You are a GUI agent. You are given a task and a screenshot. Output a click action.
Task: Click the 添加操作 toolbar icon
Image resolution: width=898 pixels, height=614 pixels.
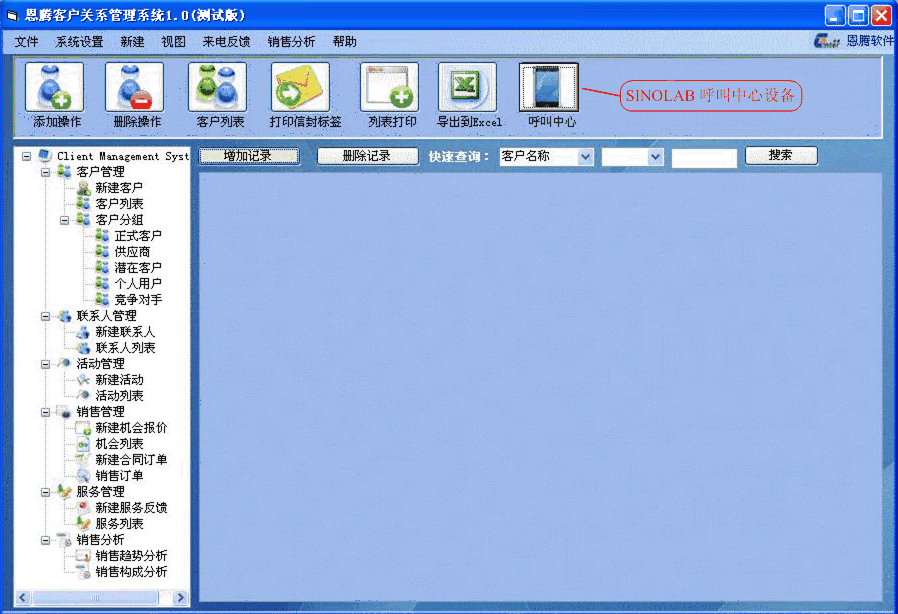(x=54, y=87)
